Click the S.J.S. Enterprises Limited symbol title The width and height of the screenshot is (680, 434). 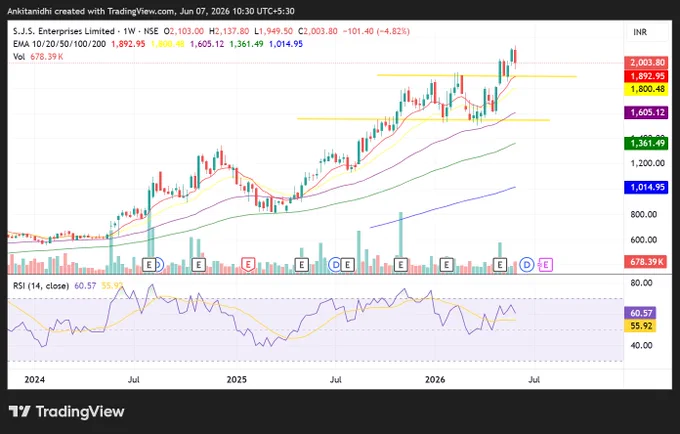64,31
